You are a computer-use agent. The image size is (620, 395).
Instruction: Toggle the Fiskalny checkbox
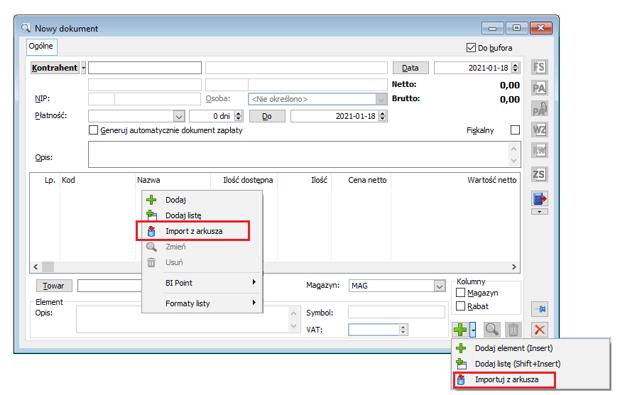(x=515, y=130)
